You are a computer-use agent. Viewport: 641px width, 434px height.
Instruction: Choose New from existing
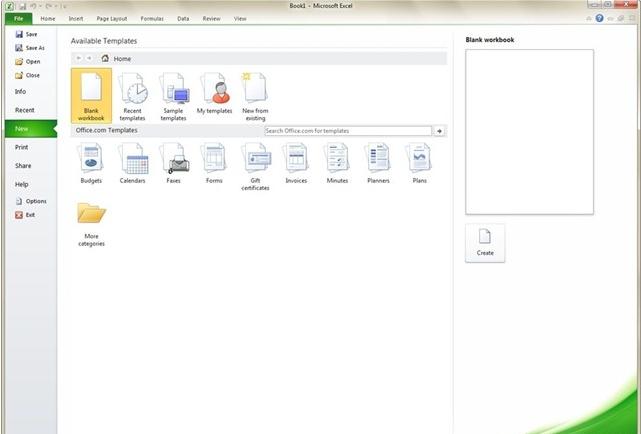point(255,96)
